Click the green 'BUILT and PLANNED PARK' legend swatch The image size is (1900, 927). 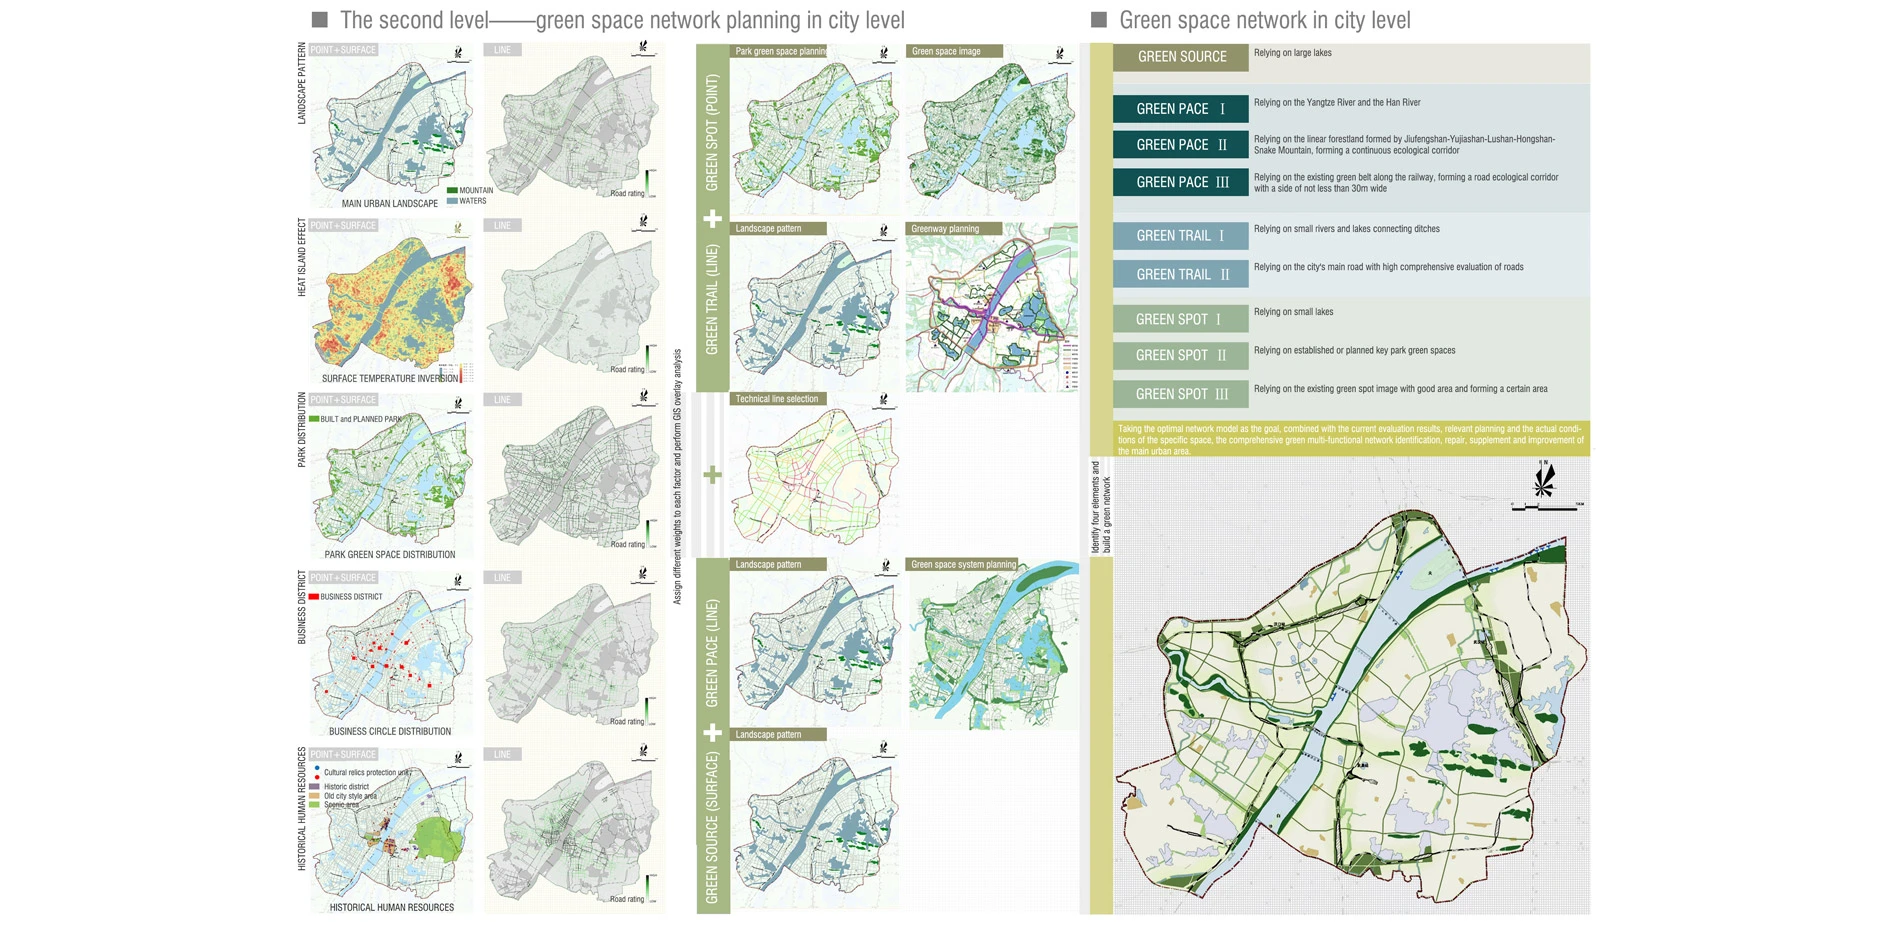(x=314, y=420)
